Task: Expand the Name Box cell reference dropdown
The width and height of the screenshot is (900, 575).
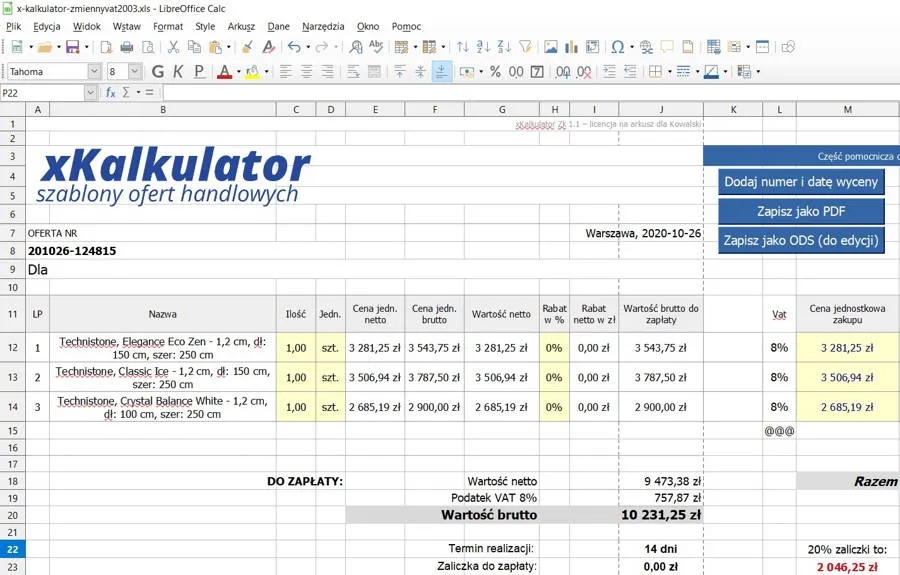Action: (x=90, y=92)
